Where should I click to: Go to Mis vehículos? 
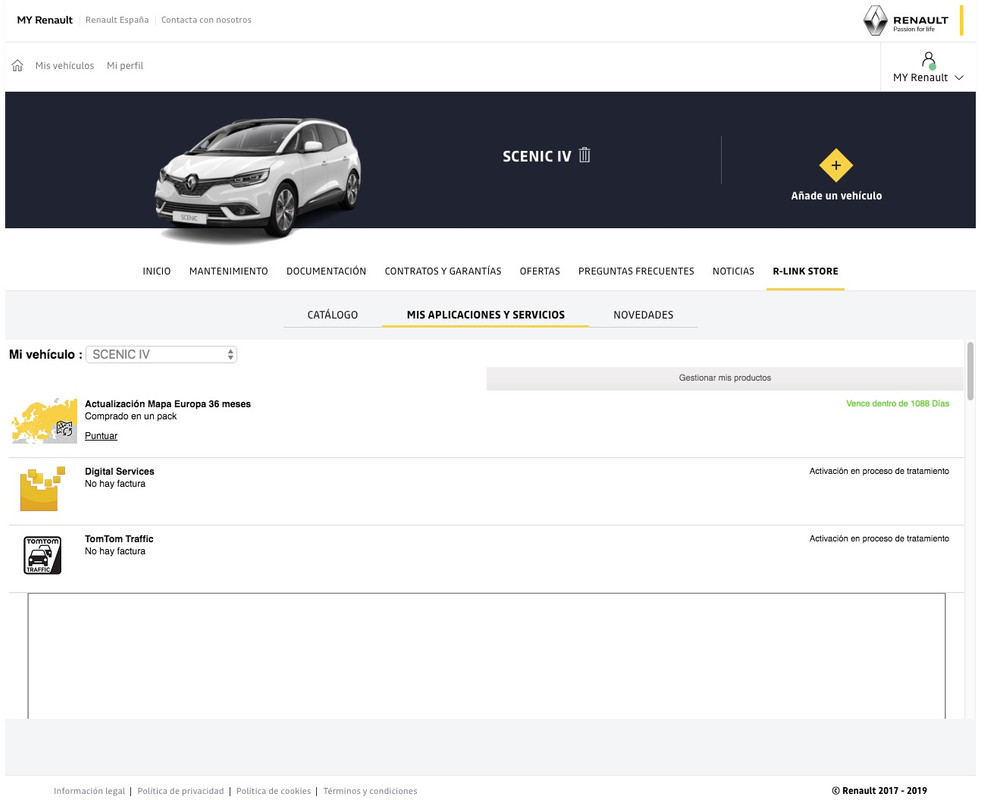click(65, 65)
